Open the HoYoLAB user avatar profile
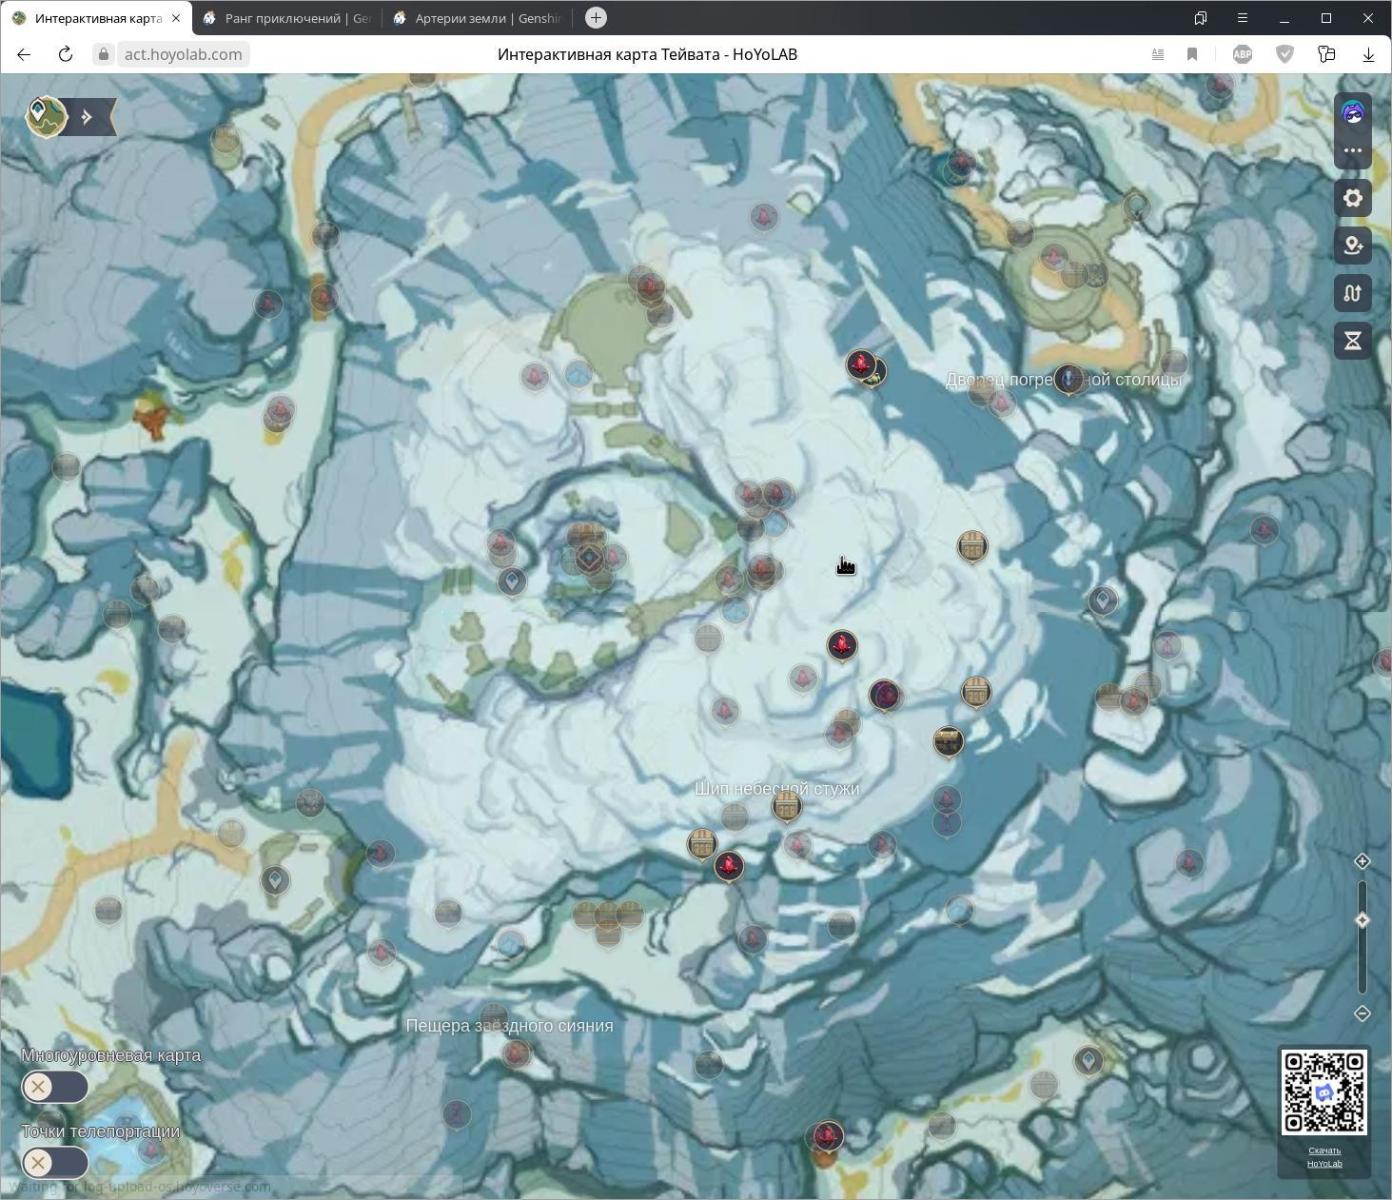This screenshot has width=1392, height=1200. tap(1353, 112)
